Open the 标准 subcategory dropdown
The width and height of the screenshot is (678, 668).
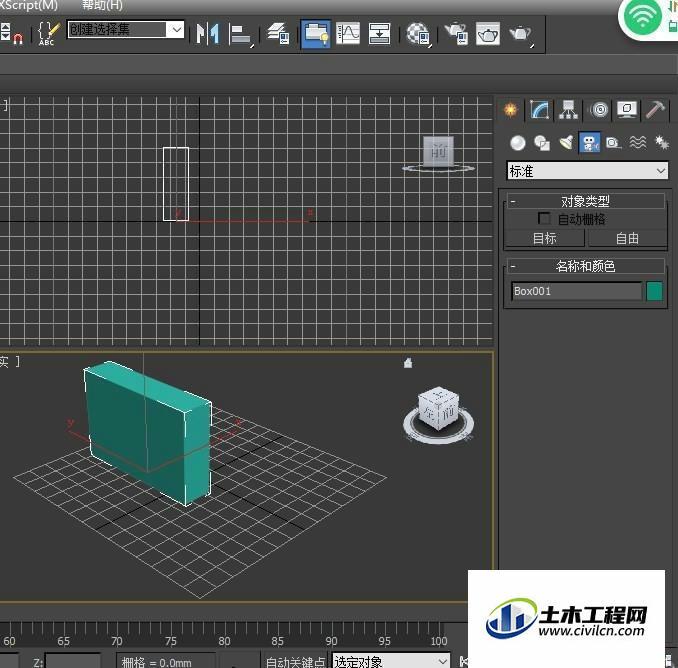[x=587, y=171]
